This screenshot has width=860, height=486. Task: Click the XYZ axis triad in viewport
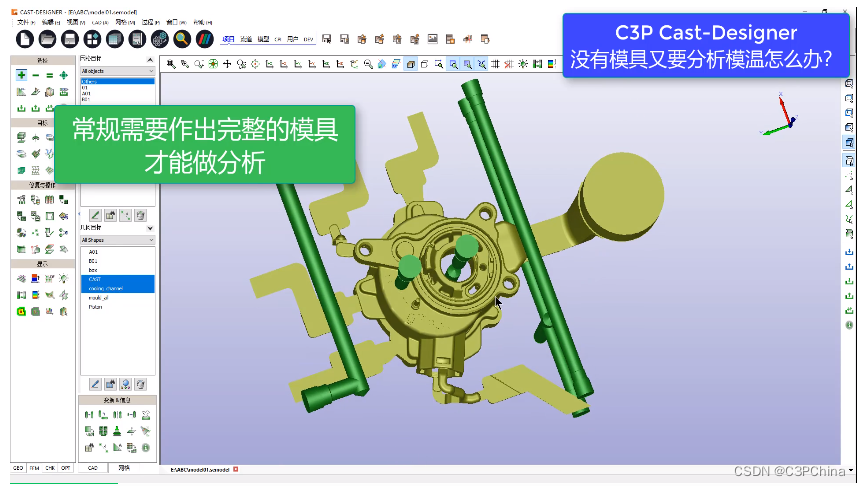[x=779, y=115]
